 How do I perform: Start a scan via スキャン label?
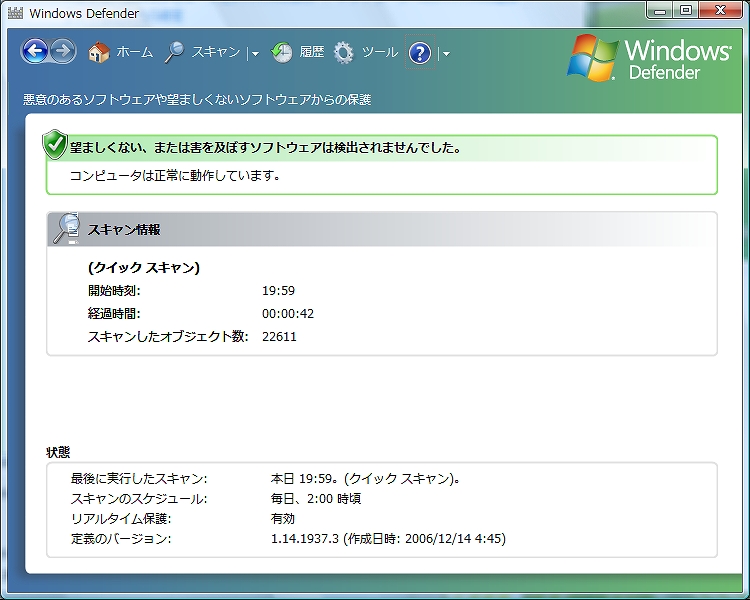point(215,52)
